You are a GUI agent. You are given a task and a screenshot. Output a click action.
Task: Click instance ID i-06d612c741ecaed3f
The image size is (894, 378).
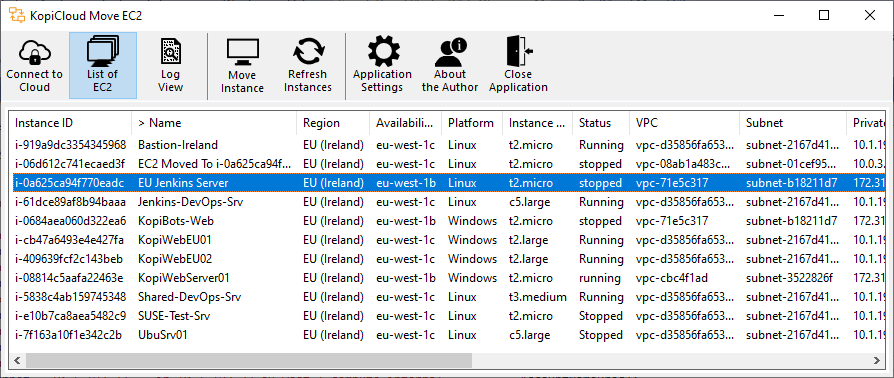(x=70, y=164)
